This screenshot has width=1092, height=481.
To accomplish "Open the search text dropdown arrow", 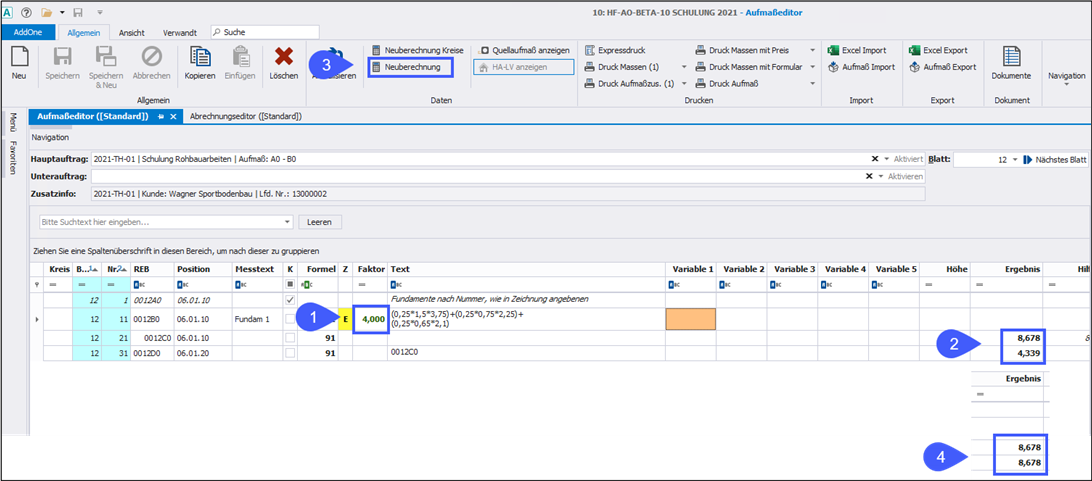I will coord(287,222).
